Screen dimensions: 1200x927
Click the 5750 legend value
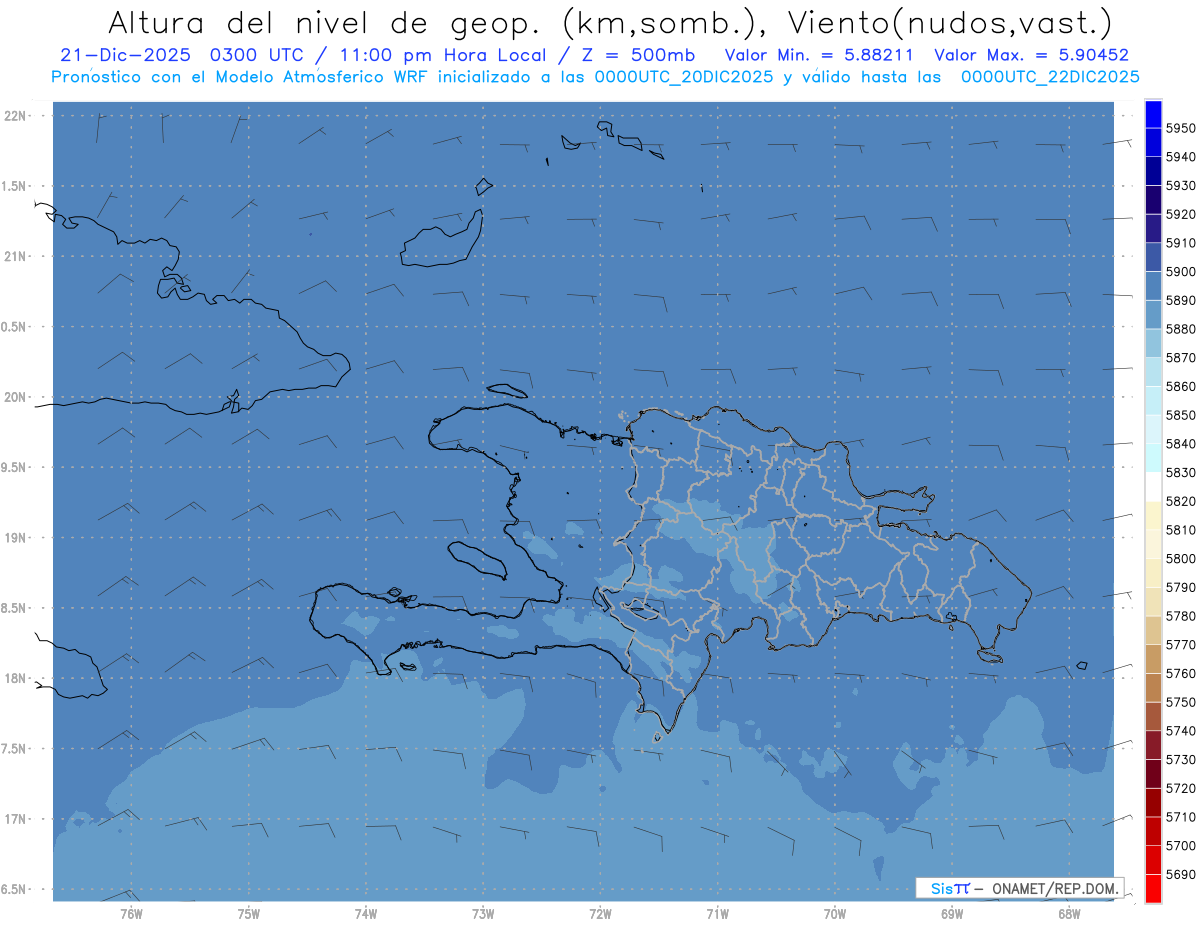1181,702
